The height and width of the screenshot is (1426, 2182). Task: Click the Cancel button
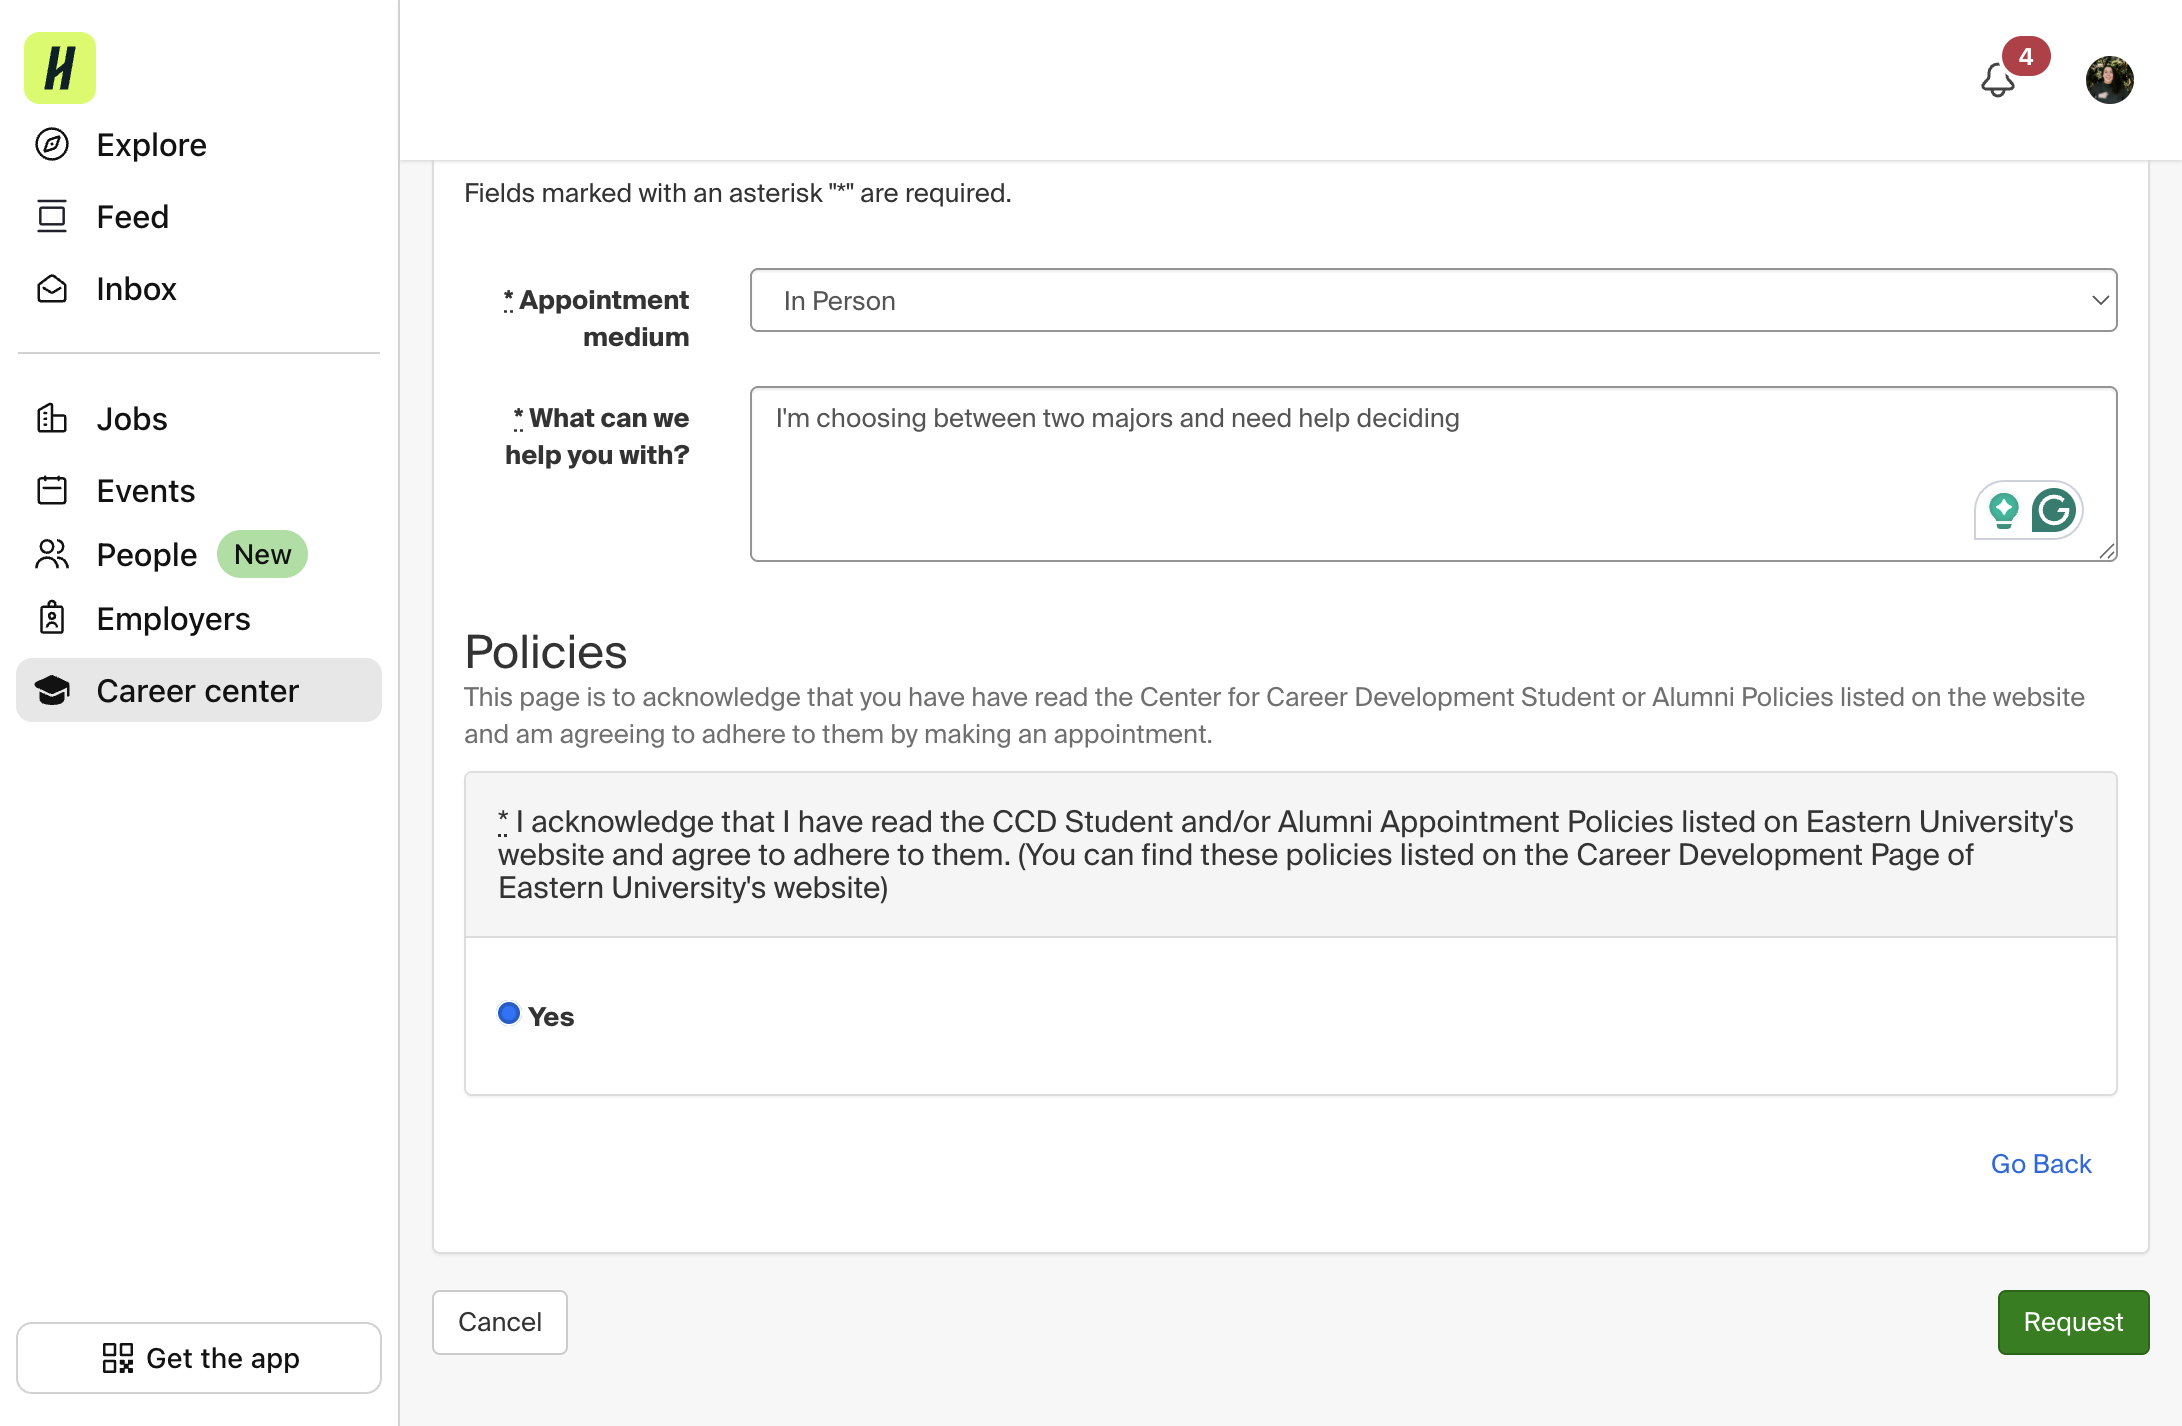[x=500, y=1322]
